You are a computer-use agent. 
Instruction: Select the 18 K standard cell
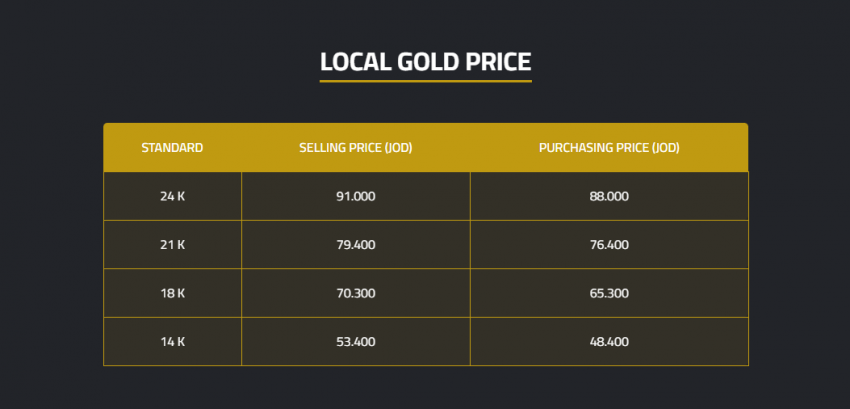pyautogui.click(x=172, y=293)
